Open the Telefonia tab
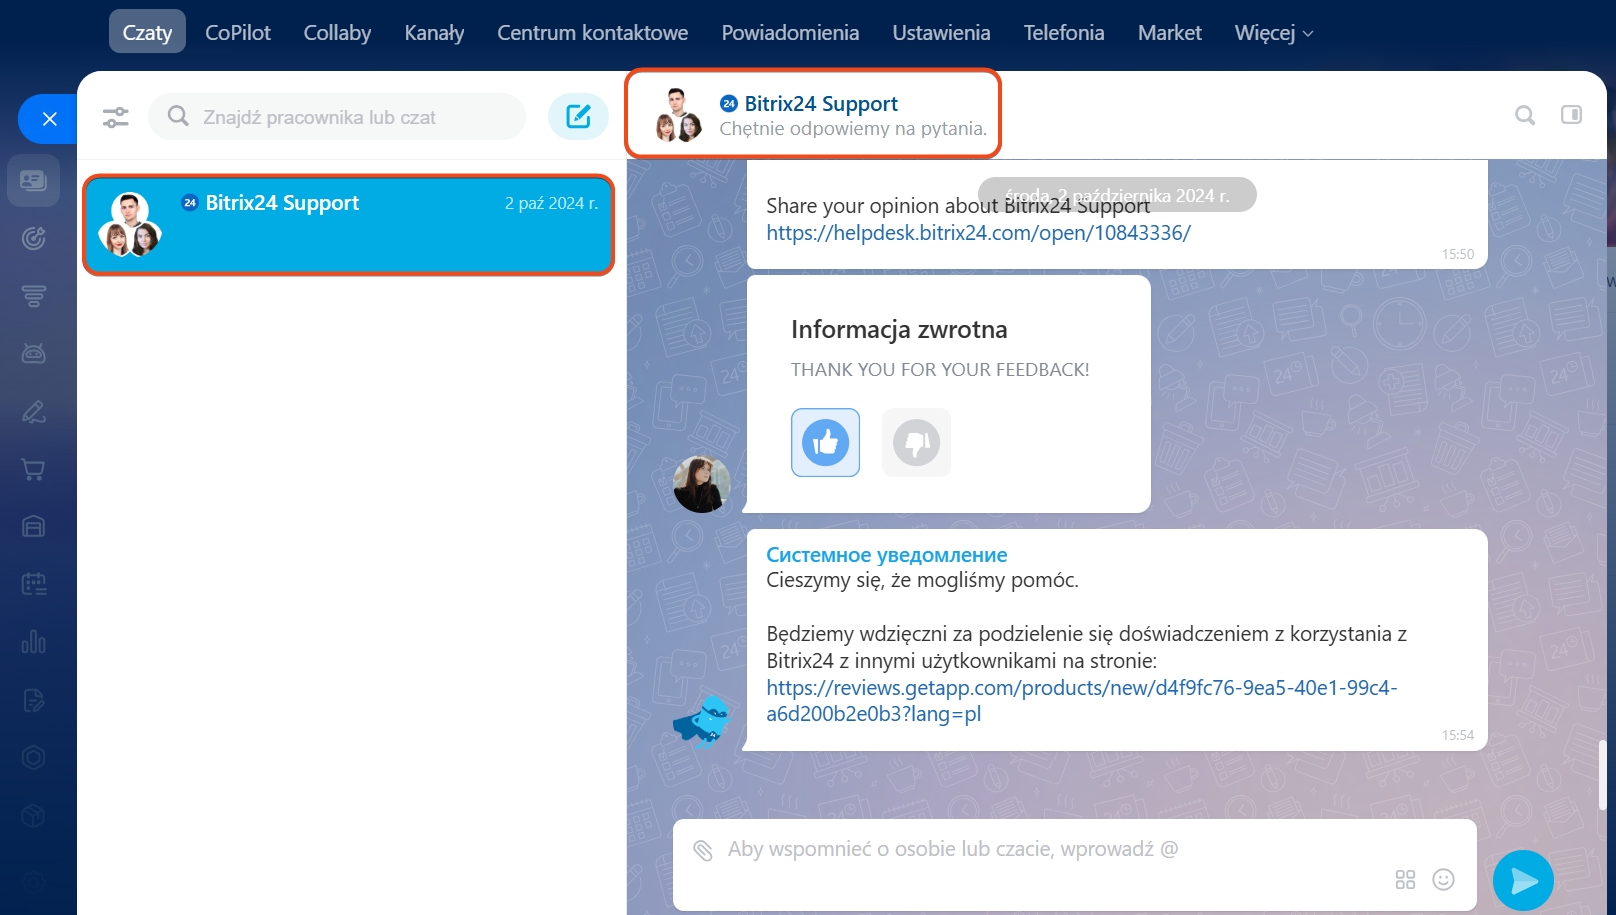Image resolution: width=1616 pixels, height=915 pixels. pos(1064,32)
